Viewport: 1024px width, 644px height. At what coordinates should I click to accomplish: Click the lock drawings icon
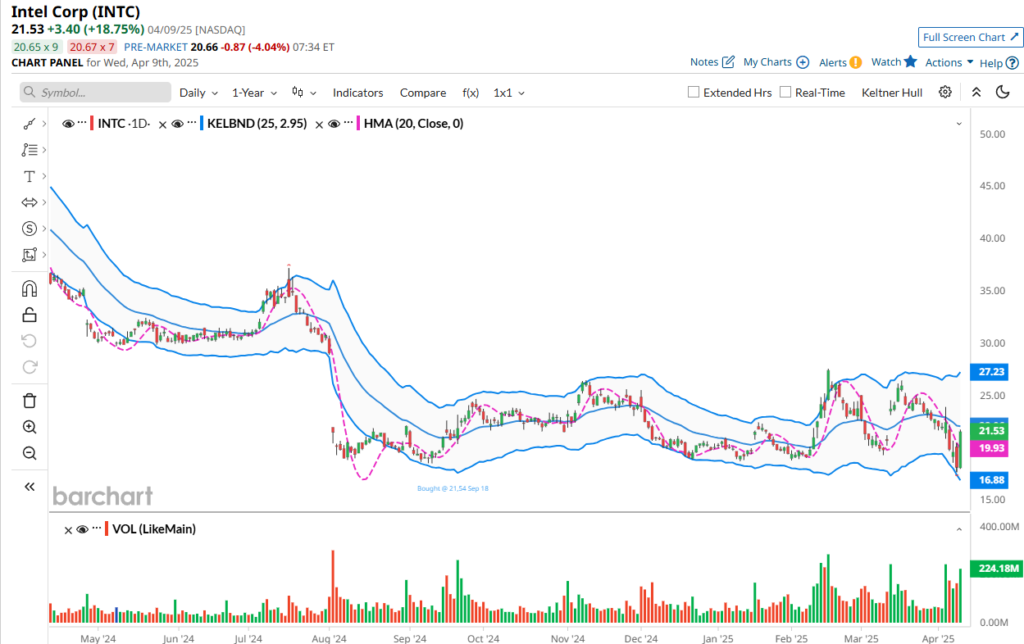pyautogui.click(x=29, y=315)
